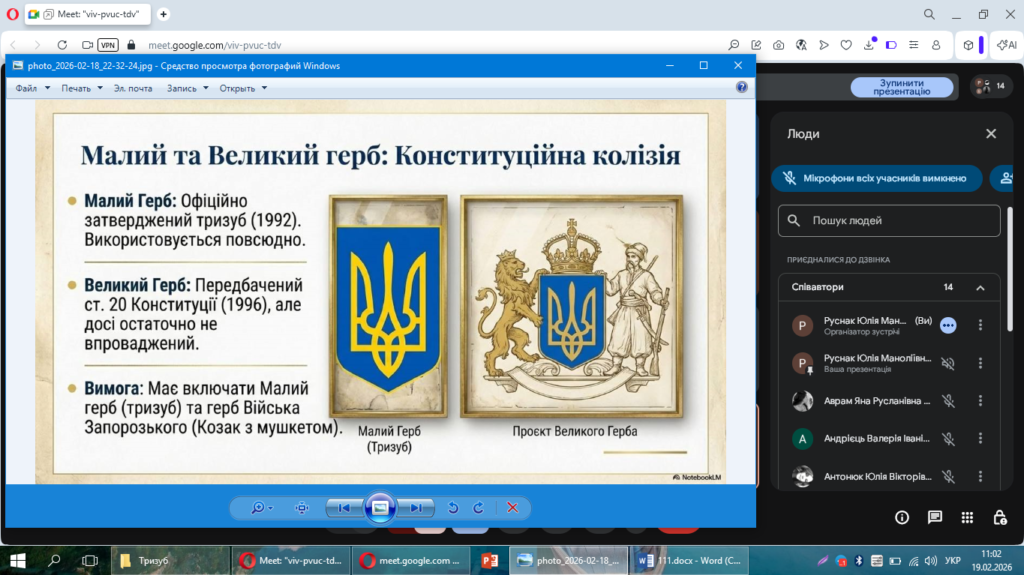The image size is (1024, 575).
Task: Open host controls lock icon
Action: [999, 517]
